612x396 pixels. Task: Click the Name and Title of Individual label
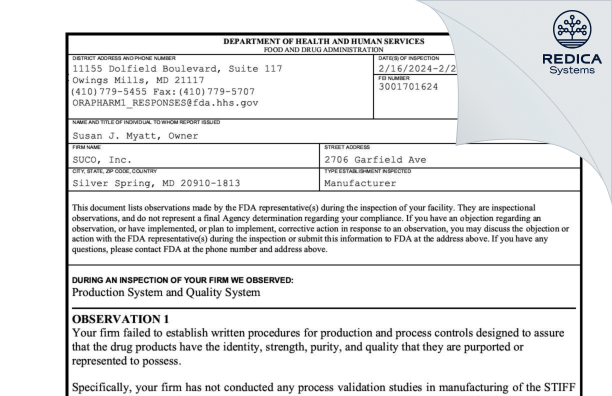click(146, 122)
